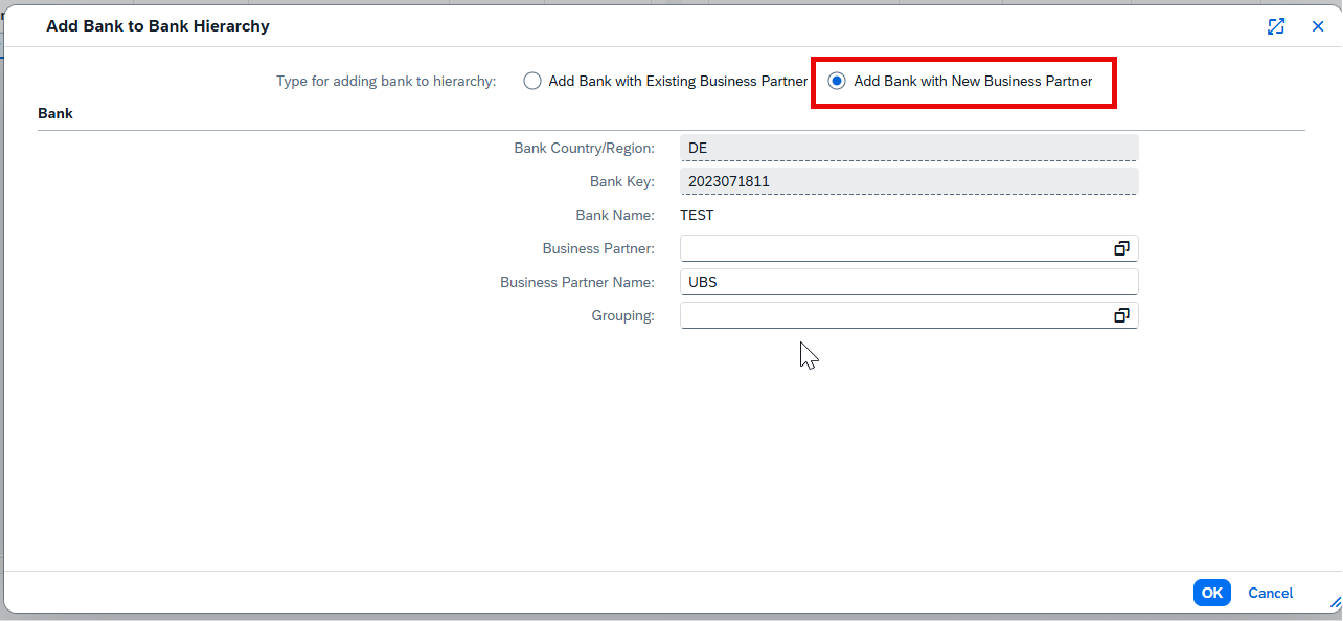This screenshot has height=621, width=1343.
Task: Click the Bank Key label
Action: pos(622,182)
